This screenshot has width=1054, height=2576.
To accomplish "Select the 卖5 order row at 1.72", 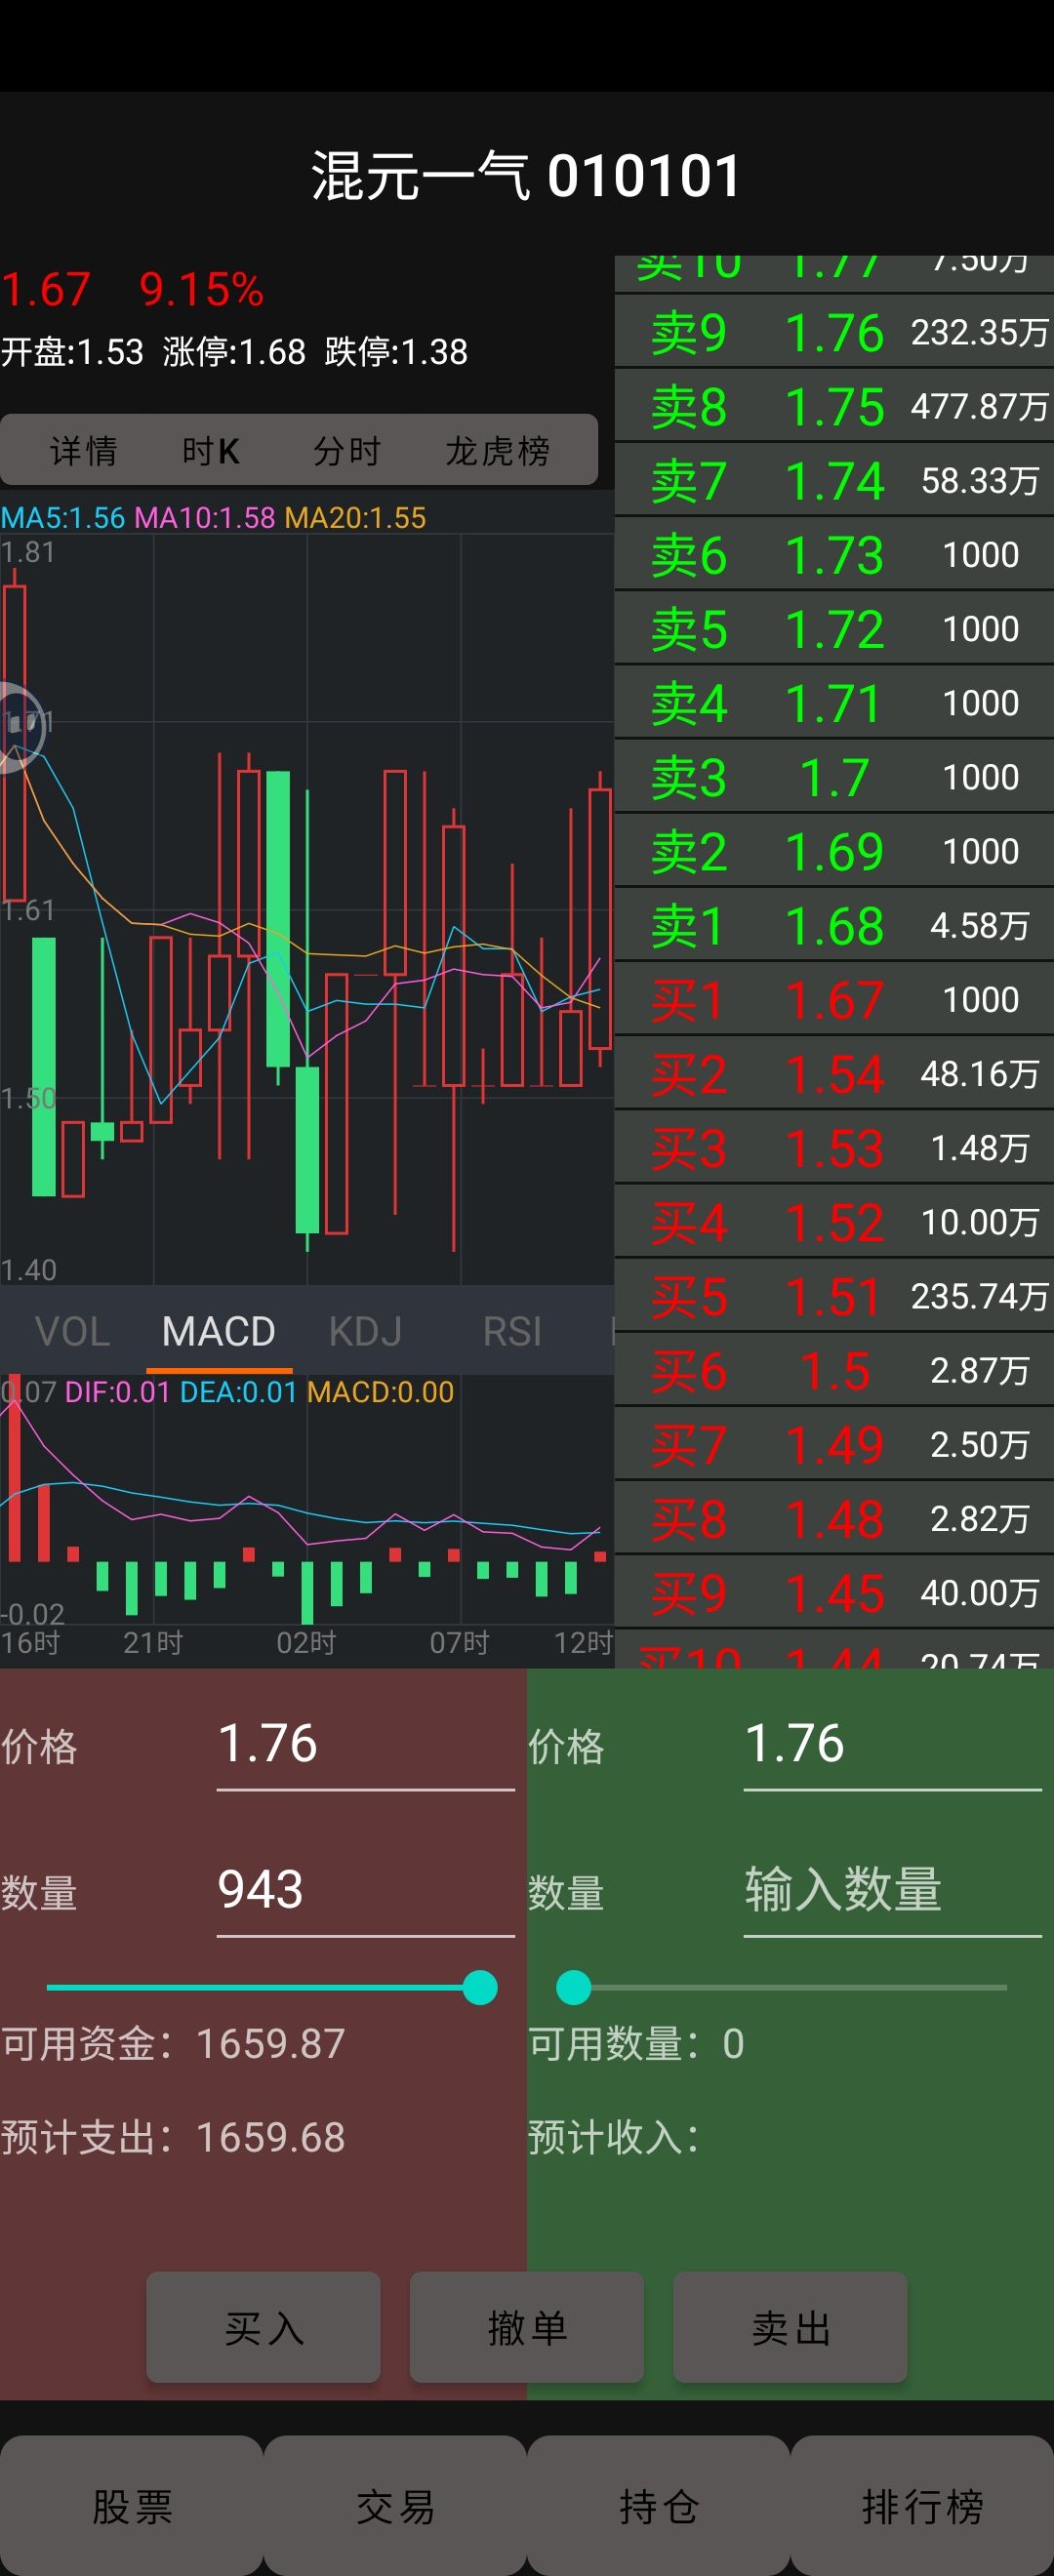I will click(x=834, y=628).
